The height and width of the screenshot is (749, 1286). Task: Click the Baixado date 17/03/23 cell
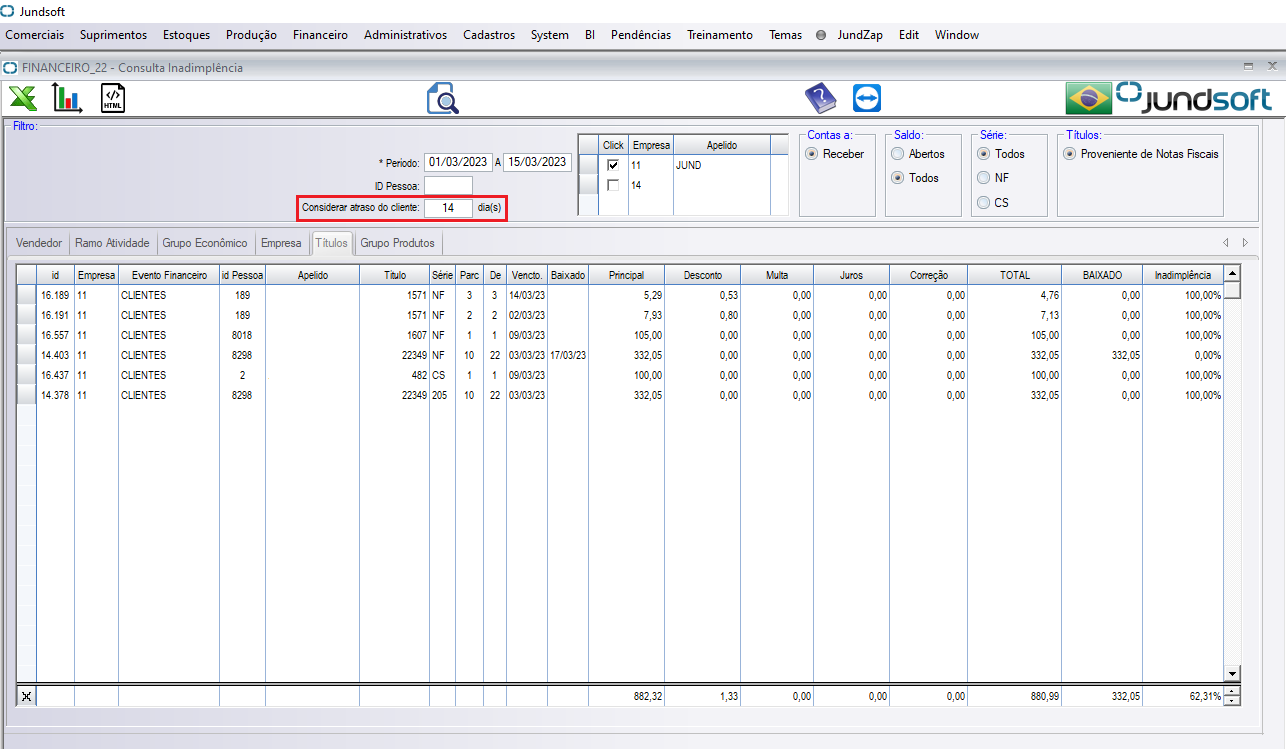click(568, 355)
